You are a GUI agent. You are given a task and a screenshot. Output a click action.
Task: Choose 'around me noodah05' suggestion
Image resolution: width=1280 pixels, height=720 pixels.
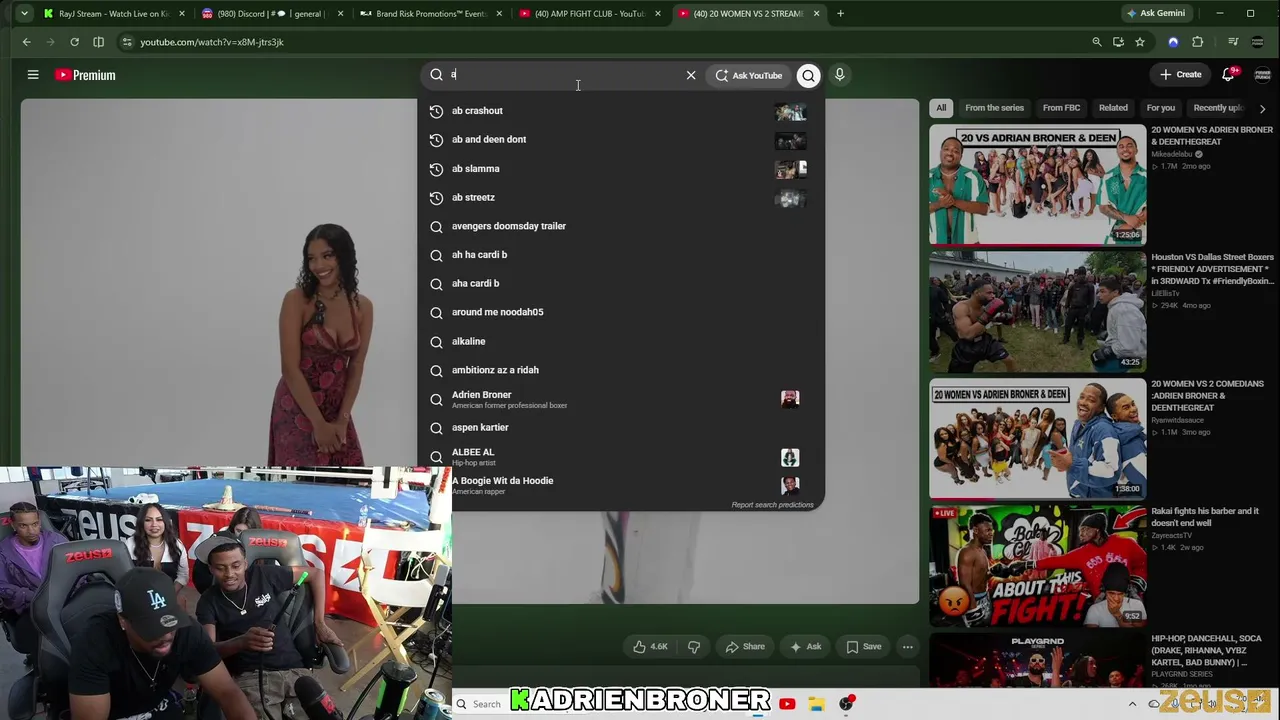click(621, 312)
